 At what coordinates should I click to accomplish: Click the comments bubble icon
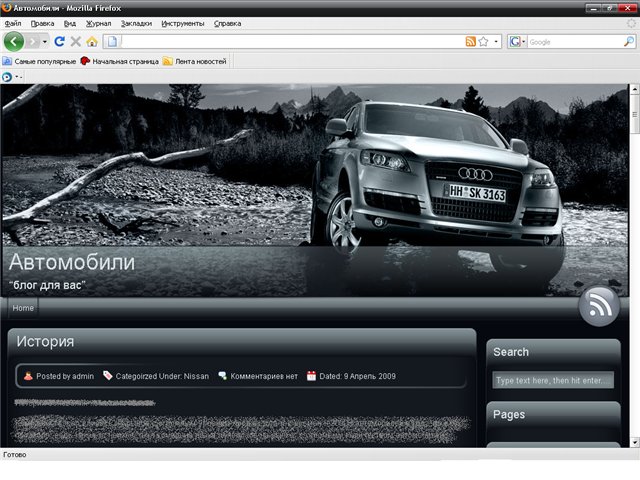point(222,376)
